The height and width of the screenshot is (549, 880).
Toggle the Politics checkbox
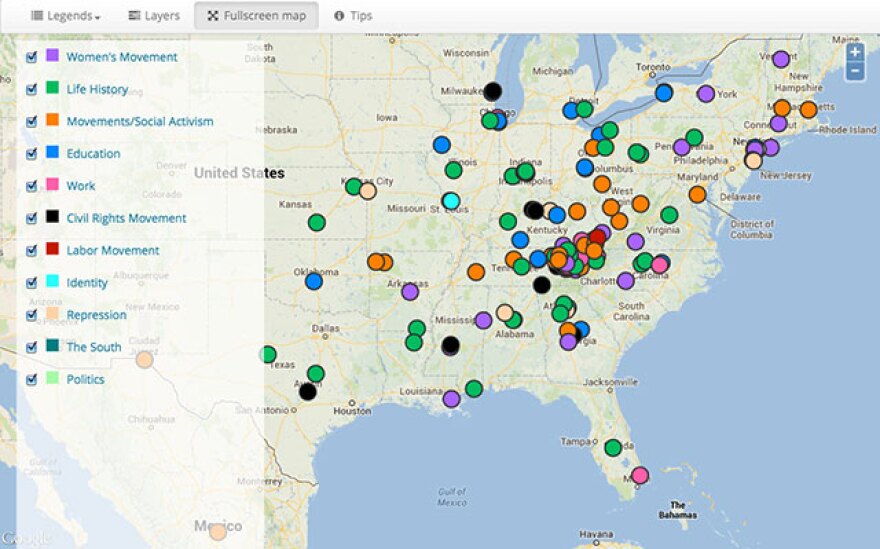pyautogui.click(x=31, y=380)
